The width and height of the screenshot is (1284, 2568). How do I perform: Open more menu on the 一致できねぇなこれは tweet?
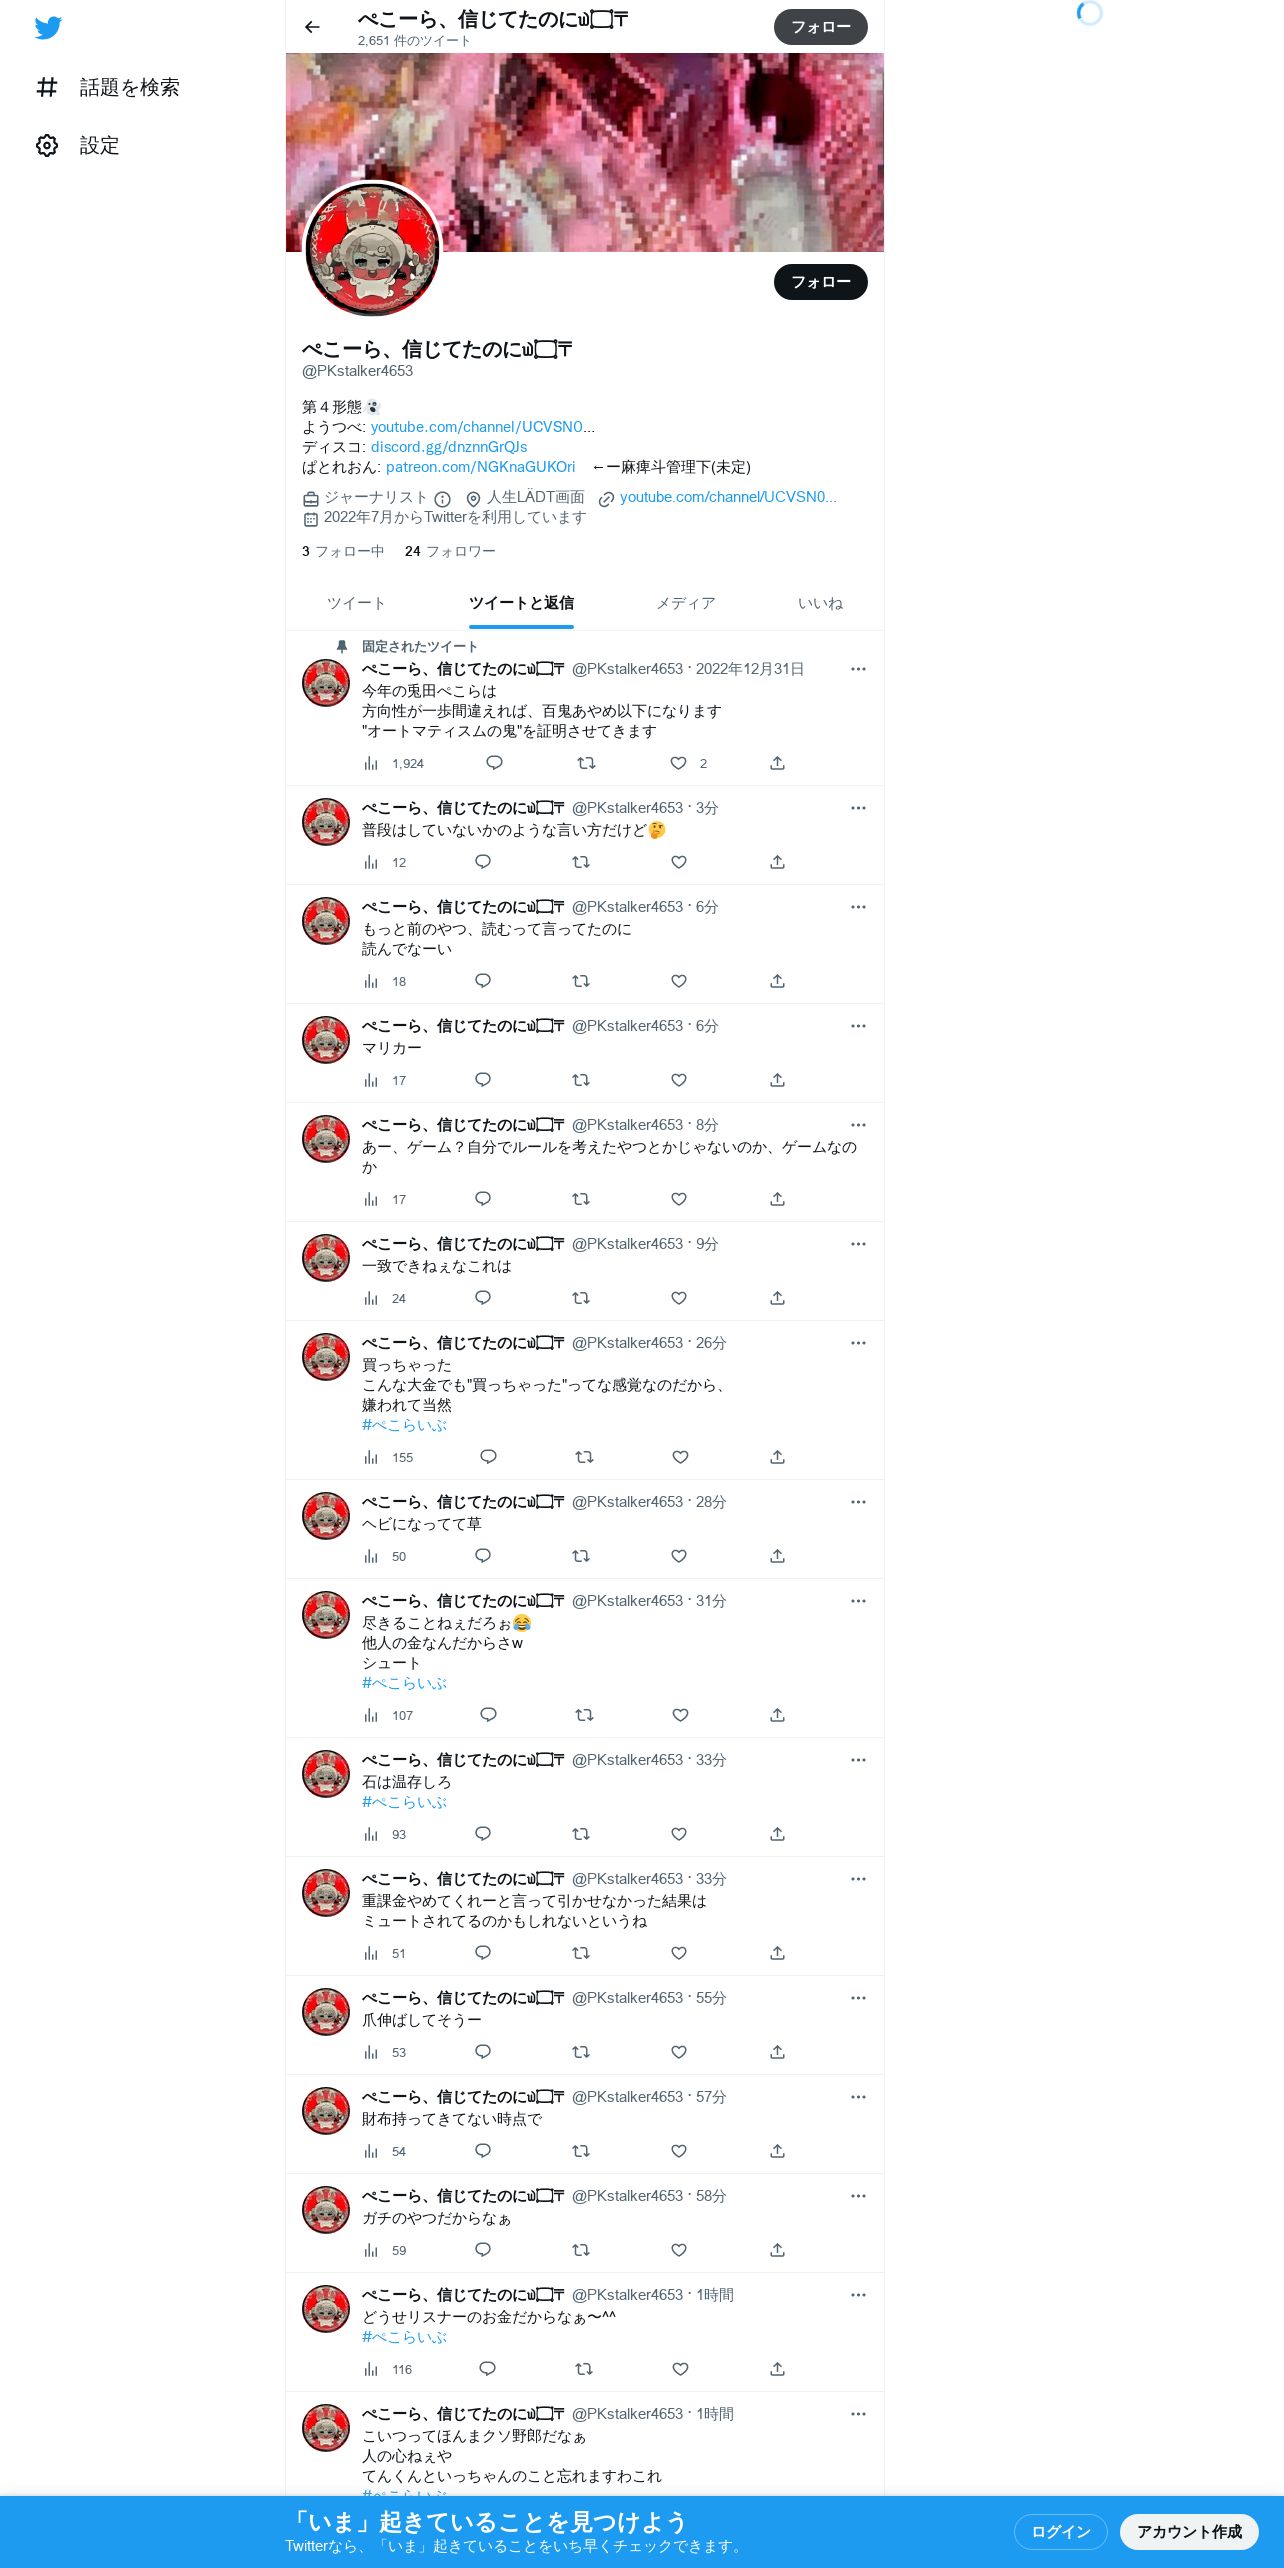pyautogui.click(x=858, y=1244)
